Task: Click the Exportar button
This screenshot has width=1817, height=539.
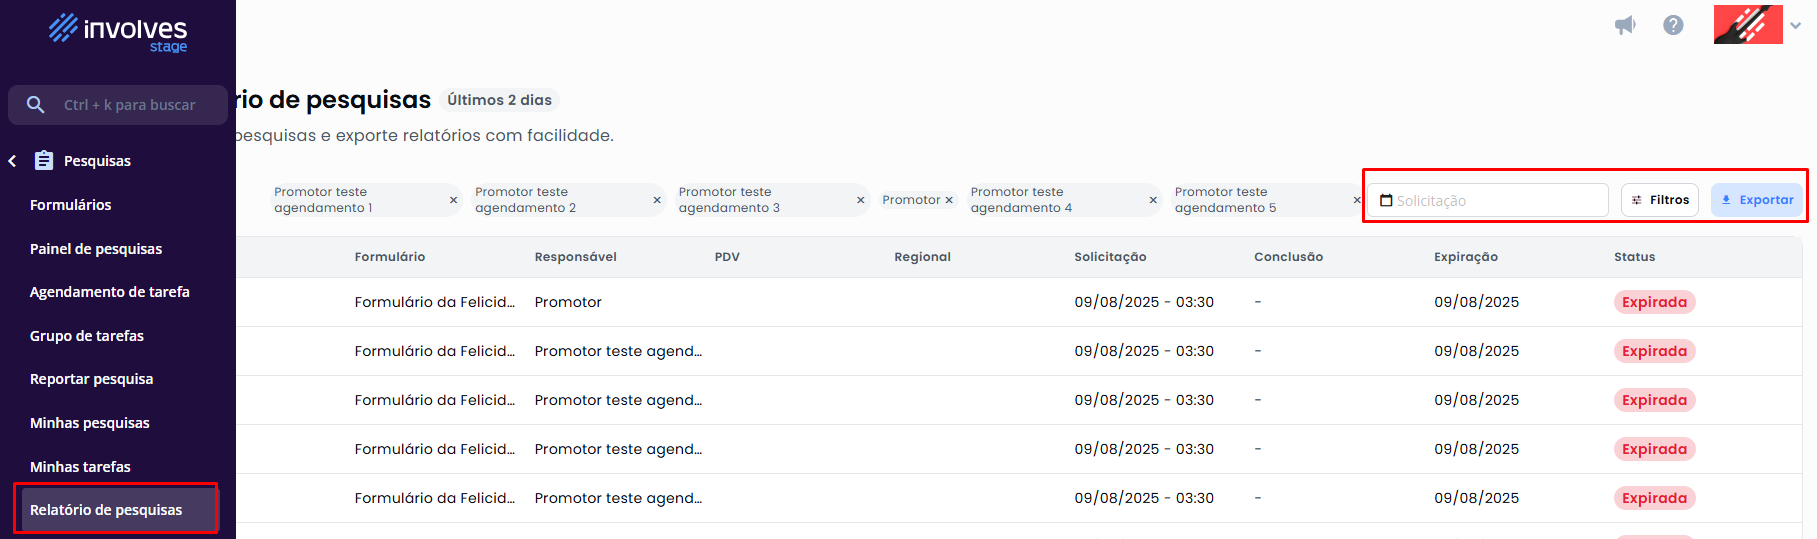Action: (1756, 200)
